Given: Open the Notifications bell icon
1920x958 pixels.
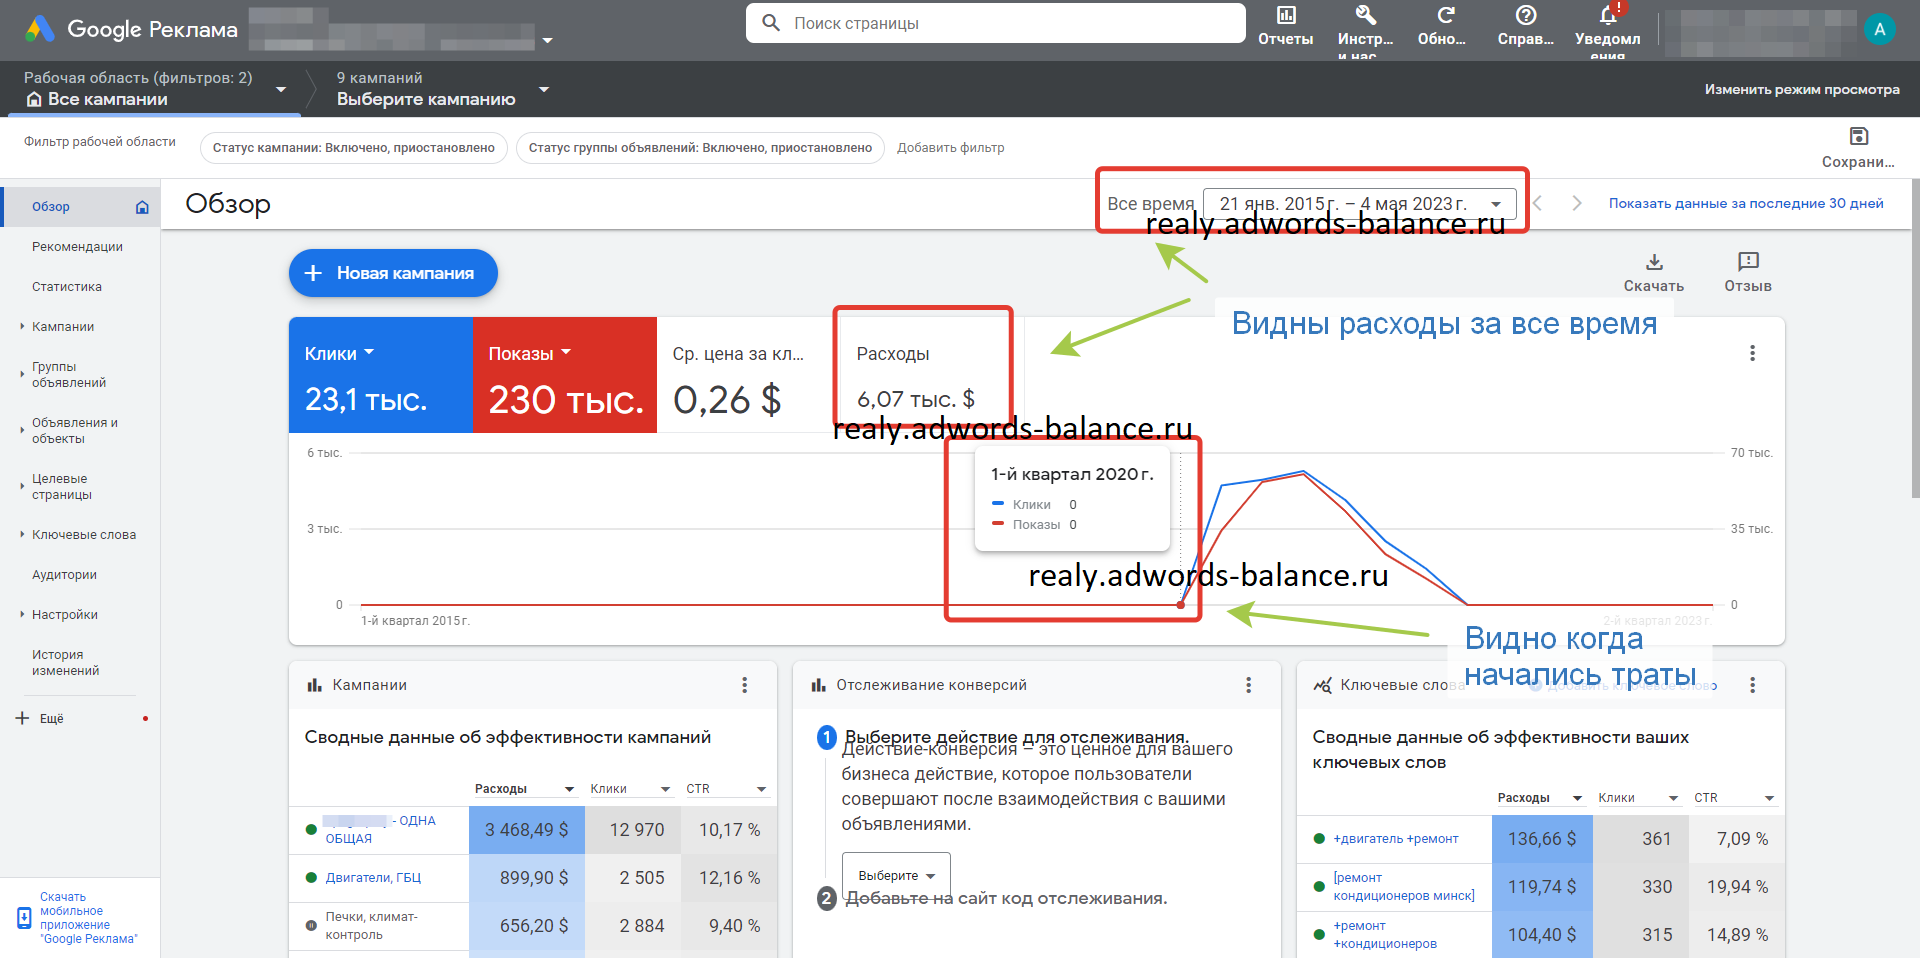Looking at the screenshot, I should 1607,17.
